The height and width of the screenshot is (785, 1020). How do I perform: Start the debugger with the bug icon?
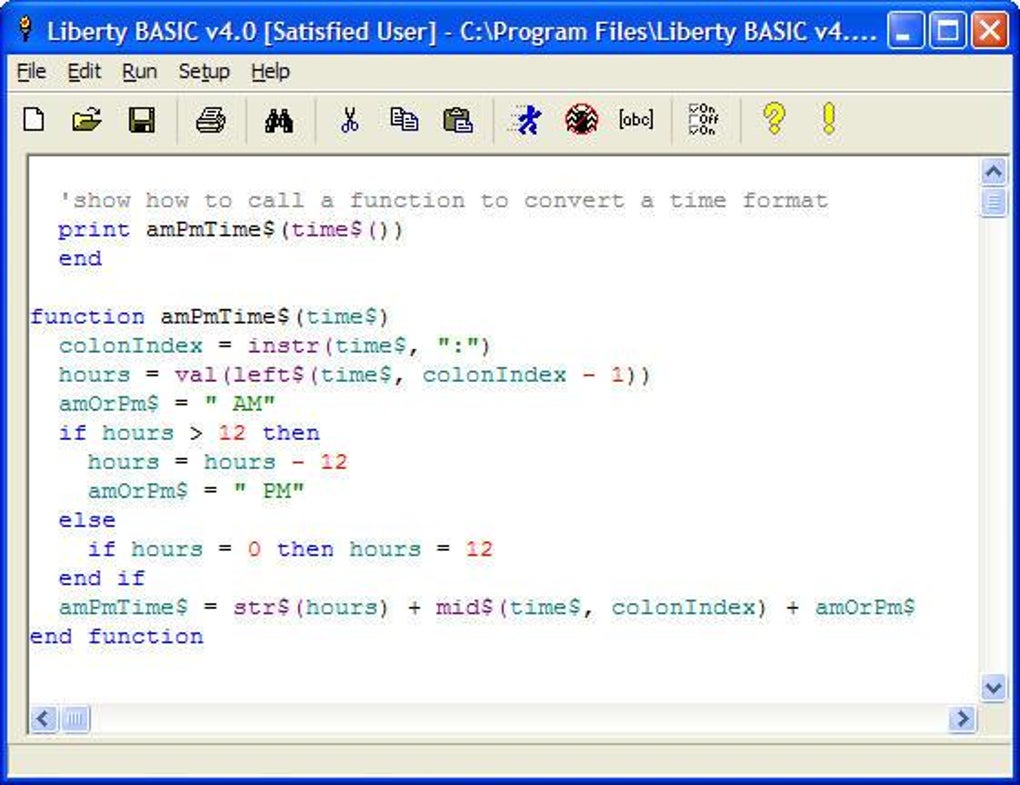point(582,120)
